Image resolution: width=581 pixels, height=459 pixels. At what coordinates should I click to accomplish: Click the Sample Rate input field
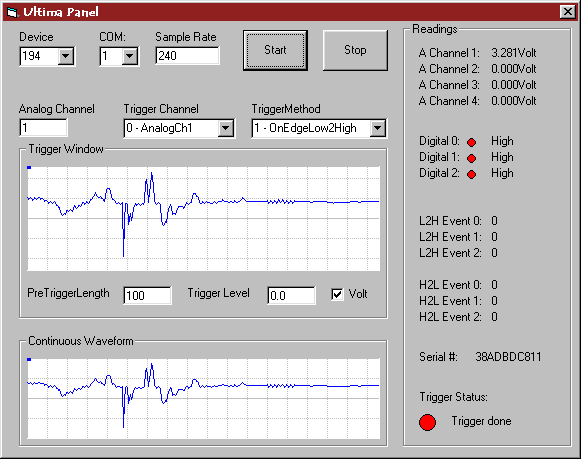tap(187, 56)
